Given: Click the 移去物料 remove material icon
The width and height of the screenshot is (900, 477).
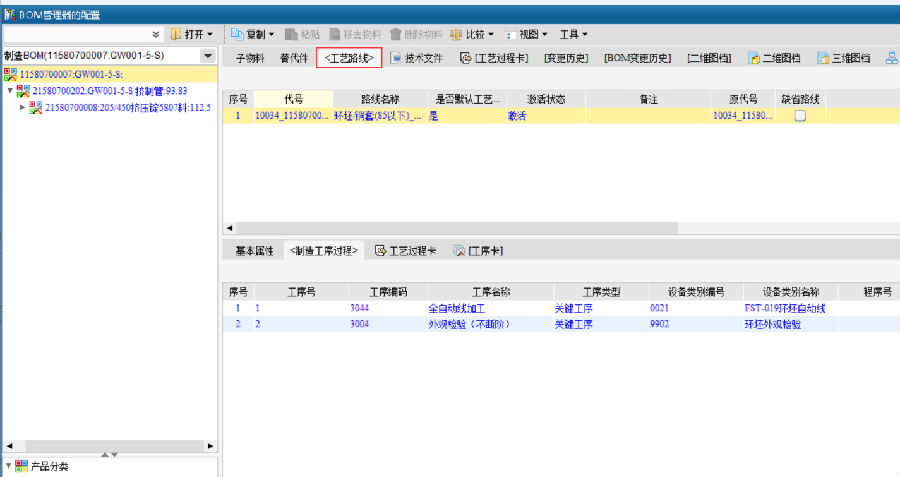Looking at the screenshot, I should point(335,34).
